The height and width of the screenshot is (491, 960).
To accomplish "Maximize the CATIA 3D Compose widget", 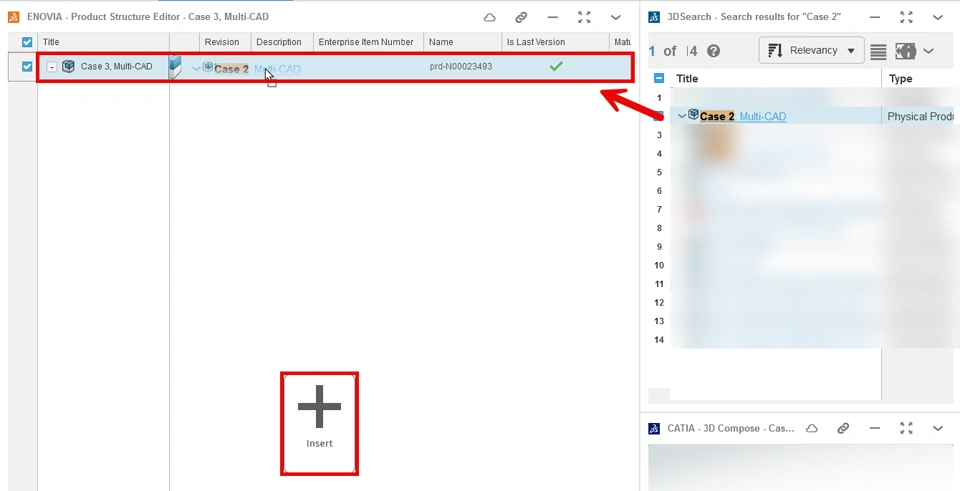I will click(x=907, y=429).
